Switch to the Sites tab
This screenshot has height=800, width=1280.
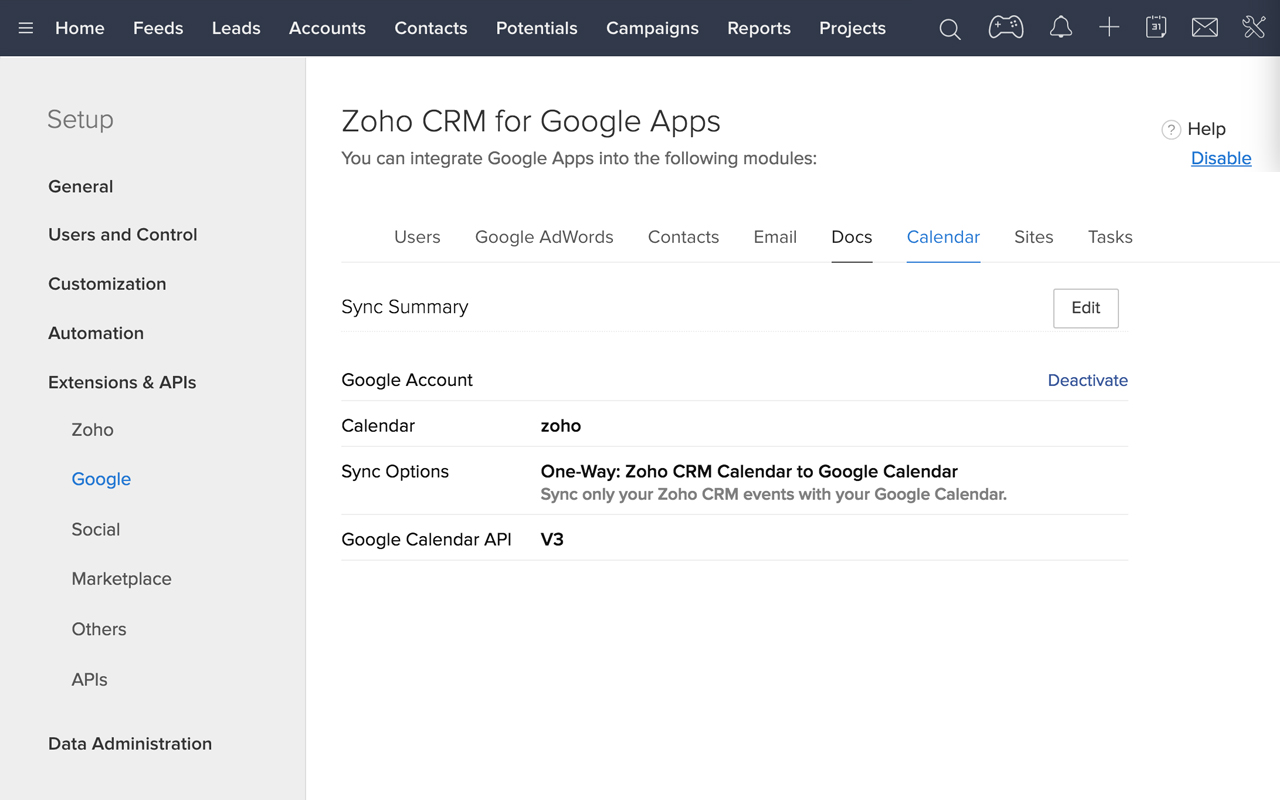tap(1034, 237)
